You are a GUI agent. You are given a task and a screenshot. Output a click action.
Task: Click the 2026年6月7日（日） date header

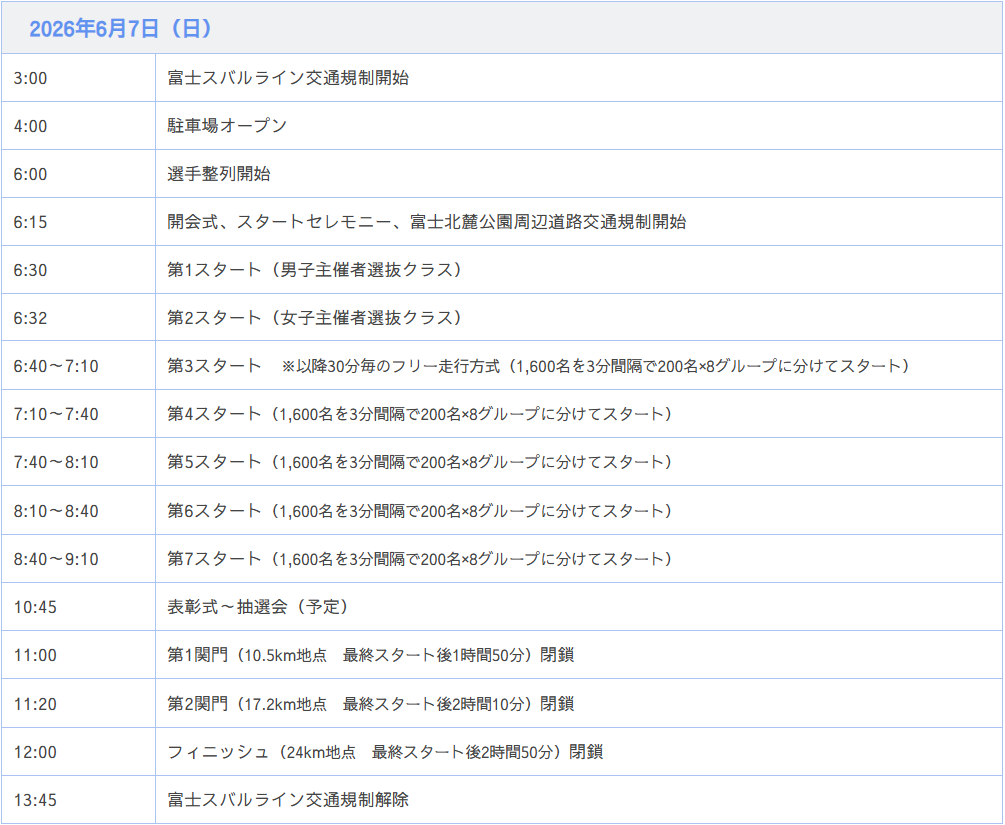pos(121,29)
